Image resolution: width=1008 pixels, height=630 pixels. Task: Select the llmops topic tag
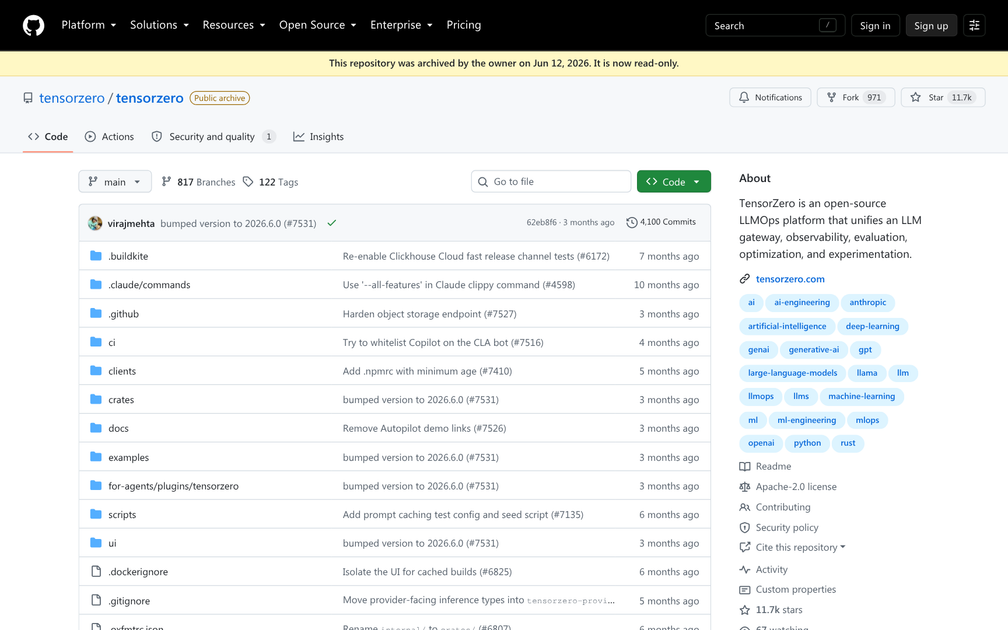(x=760, y=396)
